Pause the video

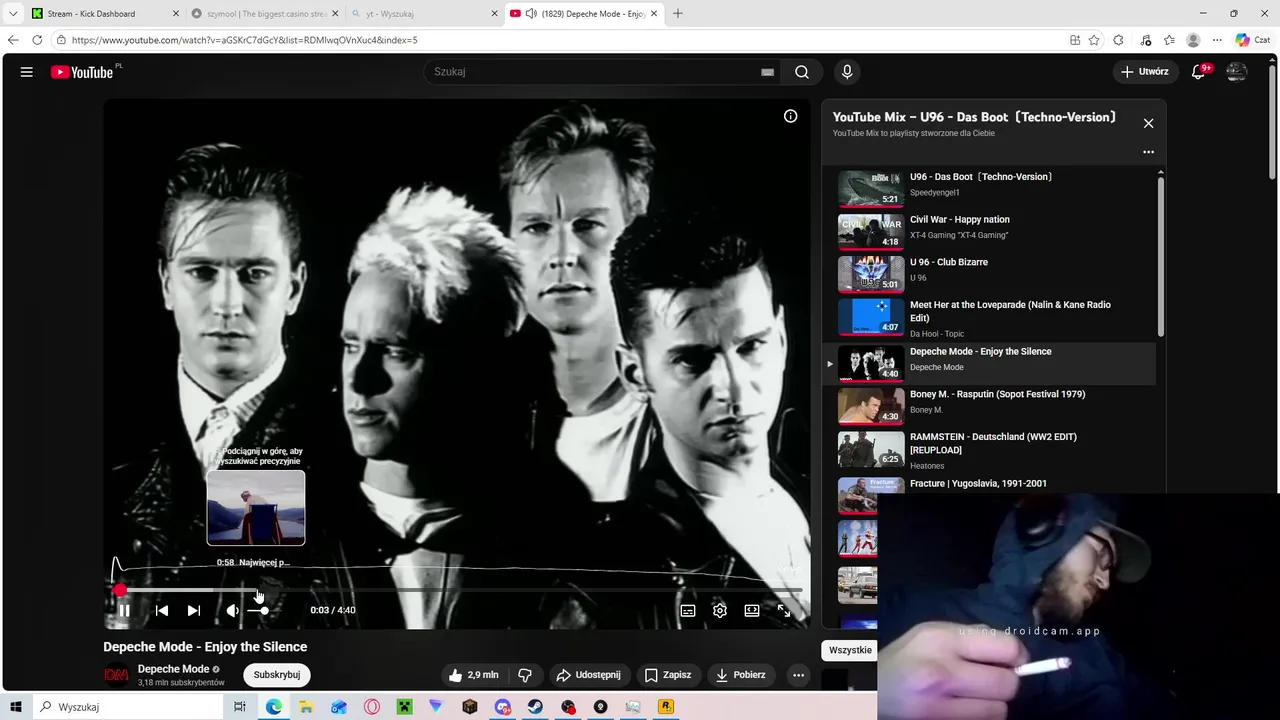point(124,610)
